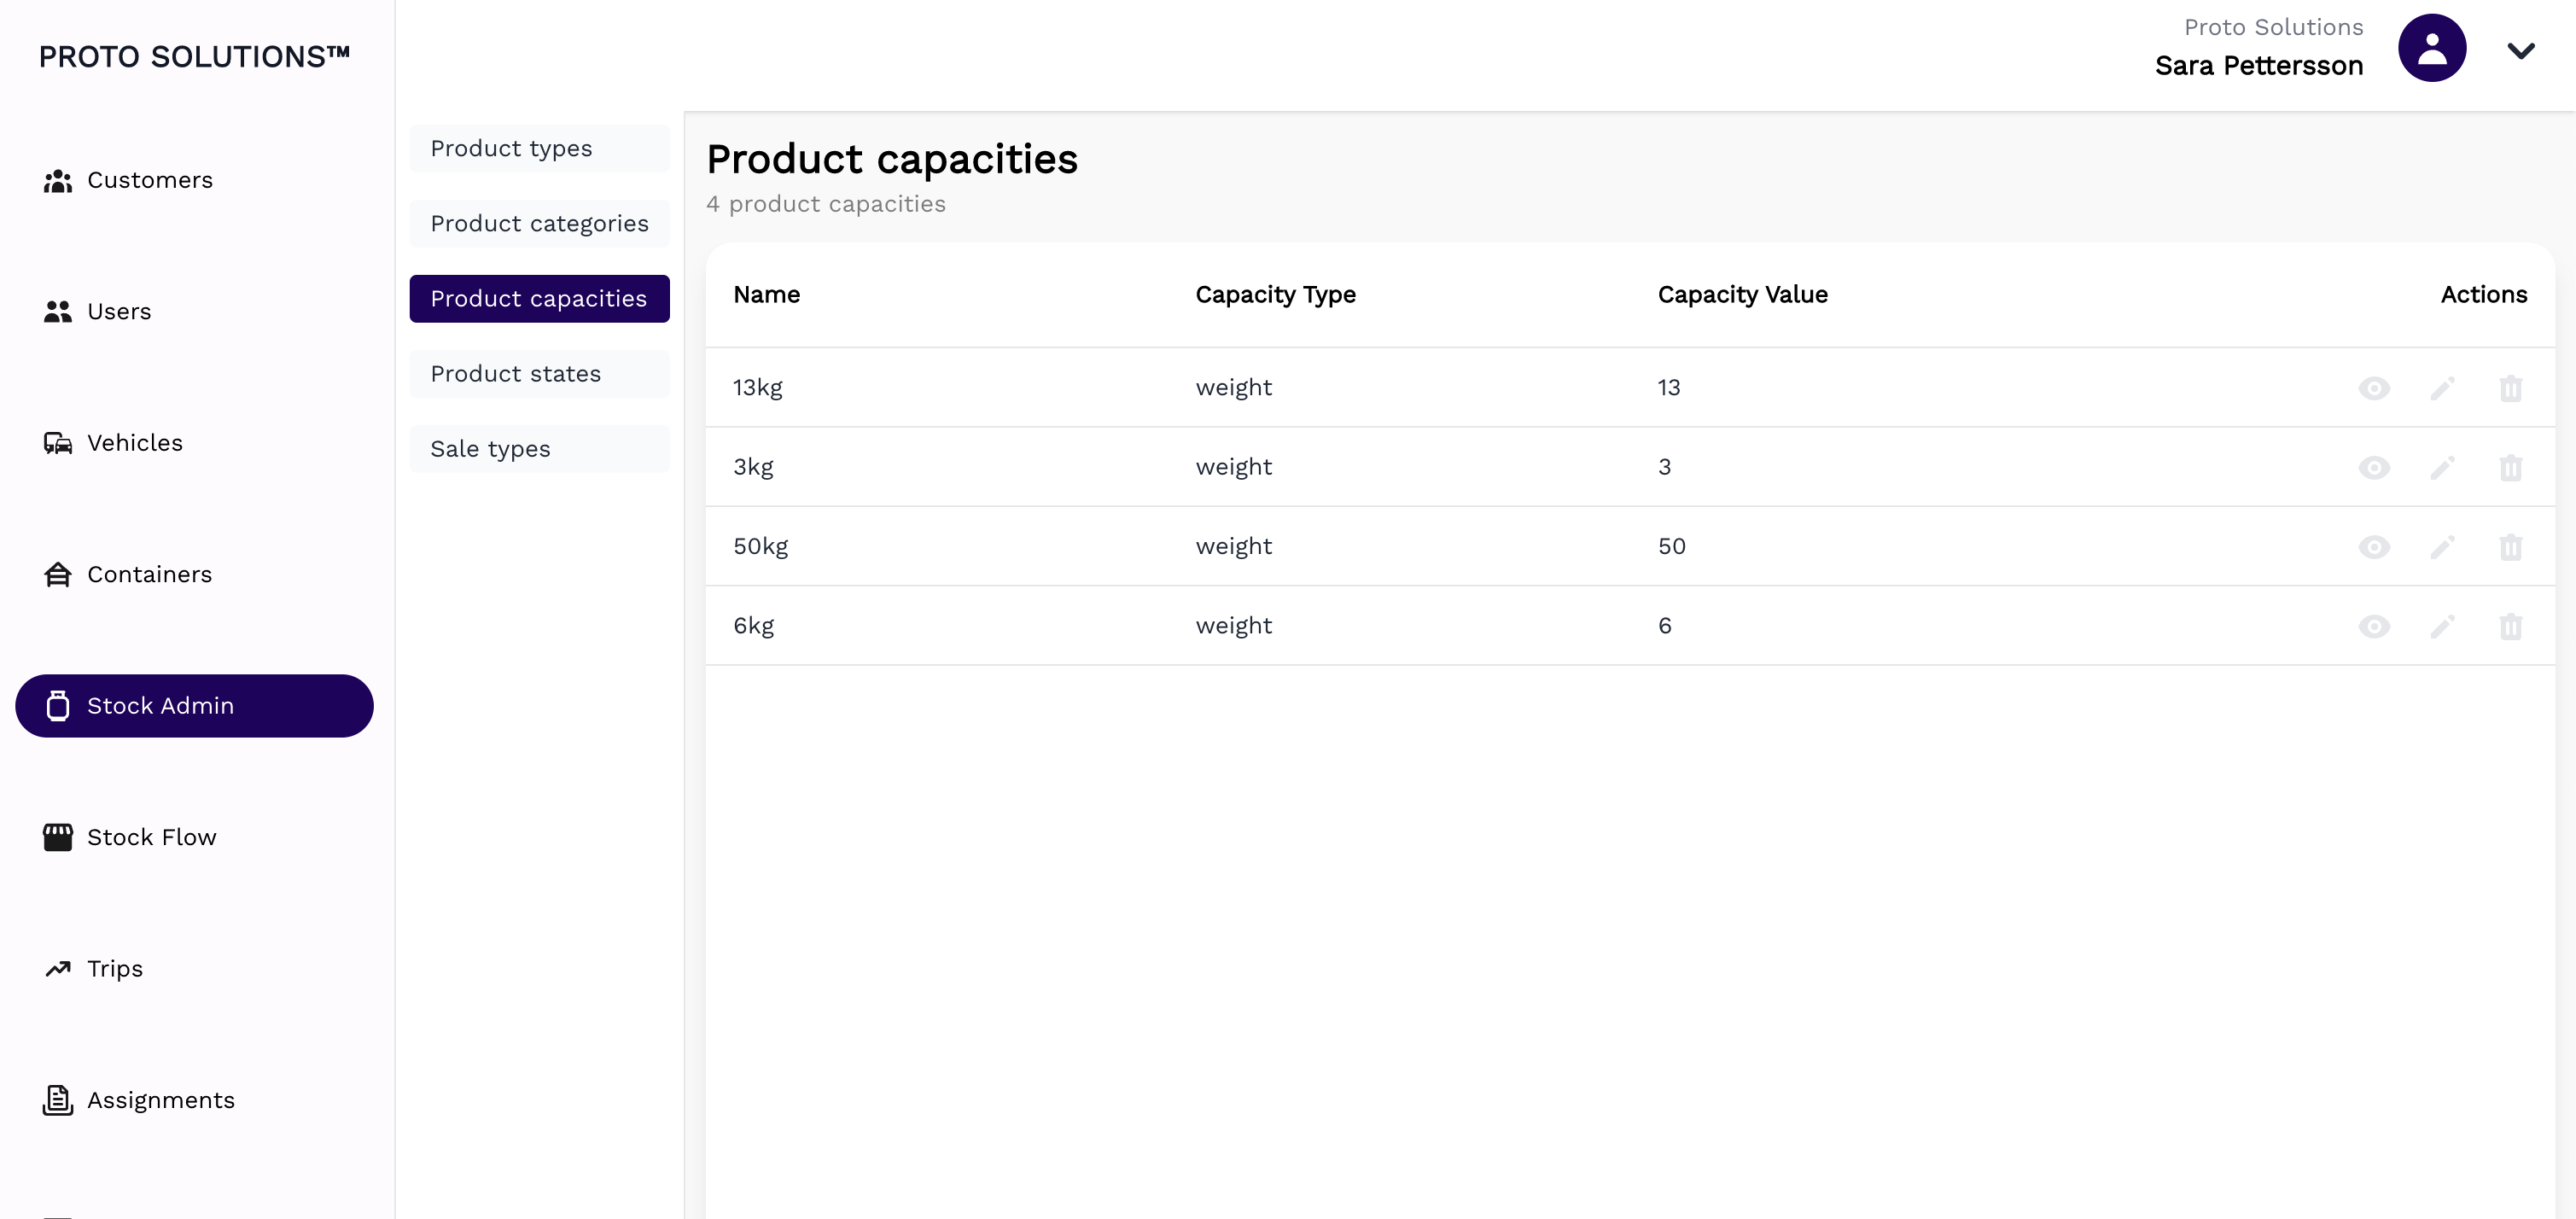
Task: View the 3kg capacity via eye icon
Action: tap(2374, 467)
